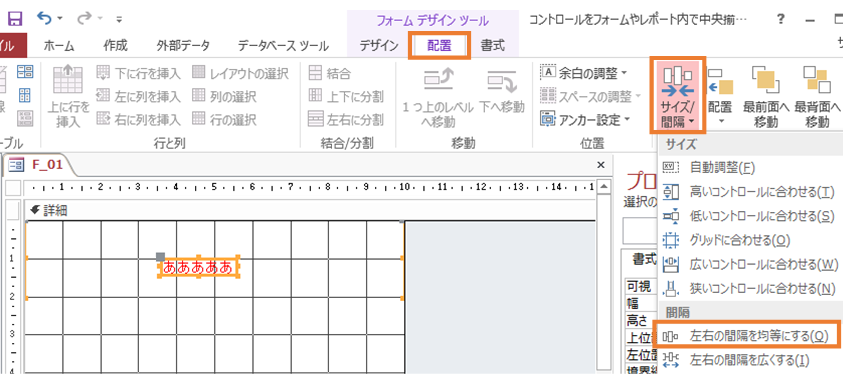This screenshot has height=384, width=843.
Task: Switch to the 配置 ribbon tab
Action: click(x=439, y=46)
